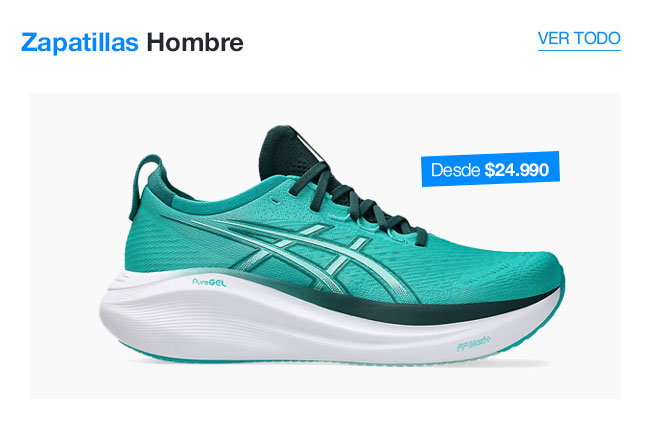The width and height of the screenshot is (650, 424).
Task: Click the dark tongue of the shoe
Action: coord(284,151)
